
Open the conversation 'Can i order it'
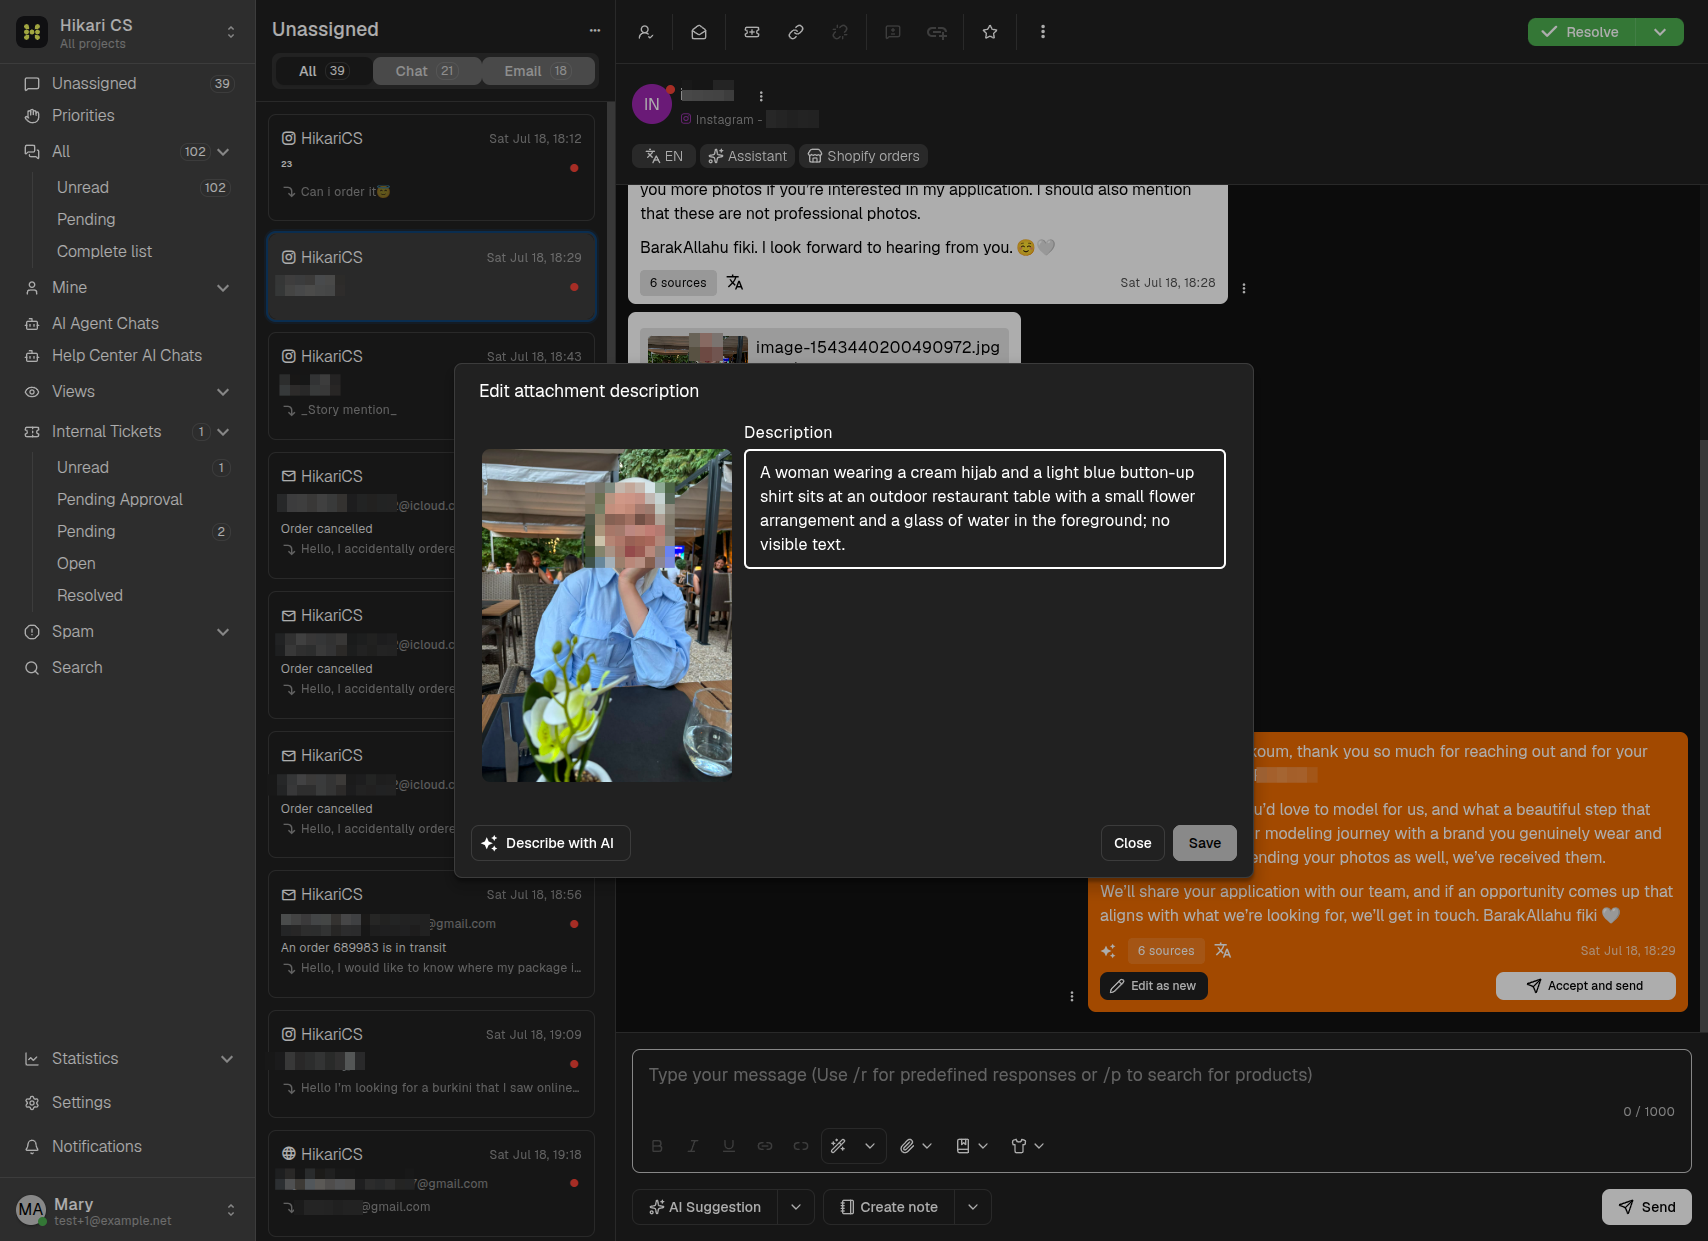pyautogui.click(x=431, y=167)
